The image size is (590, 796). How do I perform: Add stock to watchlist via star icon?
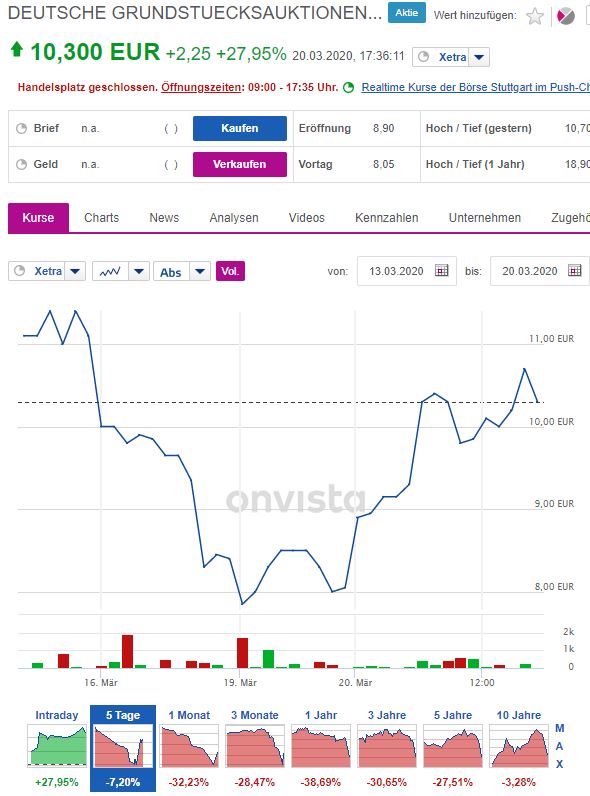[535, 16]
